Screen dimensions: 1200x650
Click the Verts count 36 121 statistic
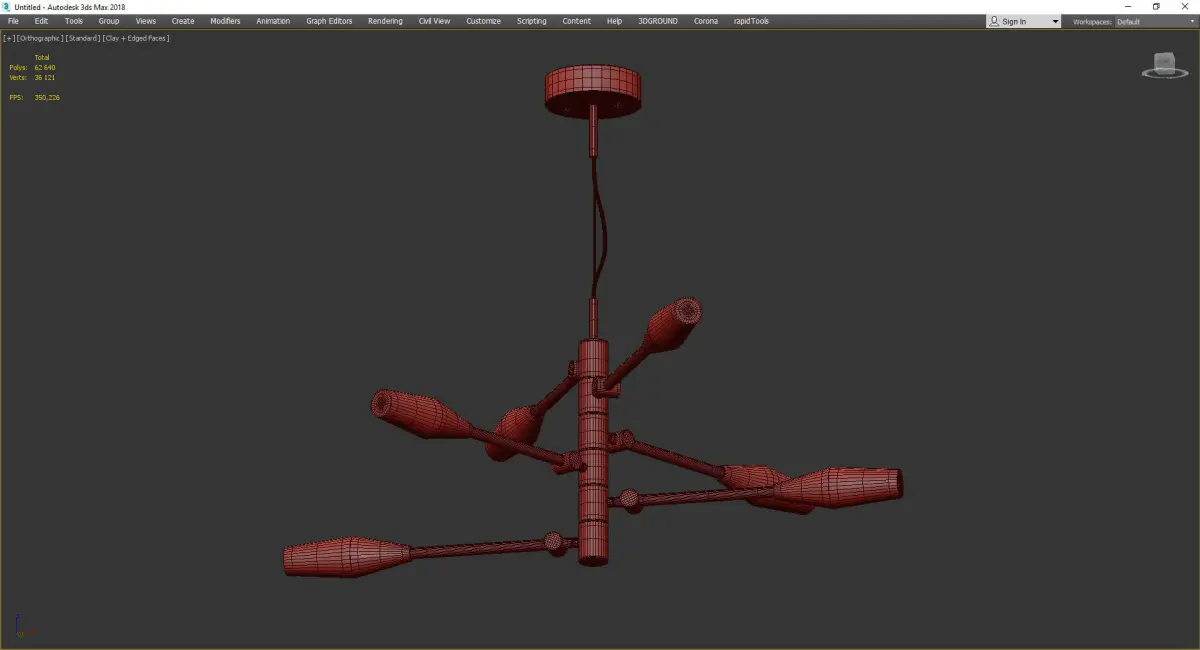[x=32, y=77]
